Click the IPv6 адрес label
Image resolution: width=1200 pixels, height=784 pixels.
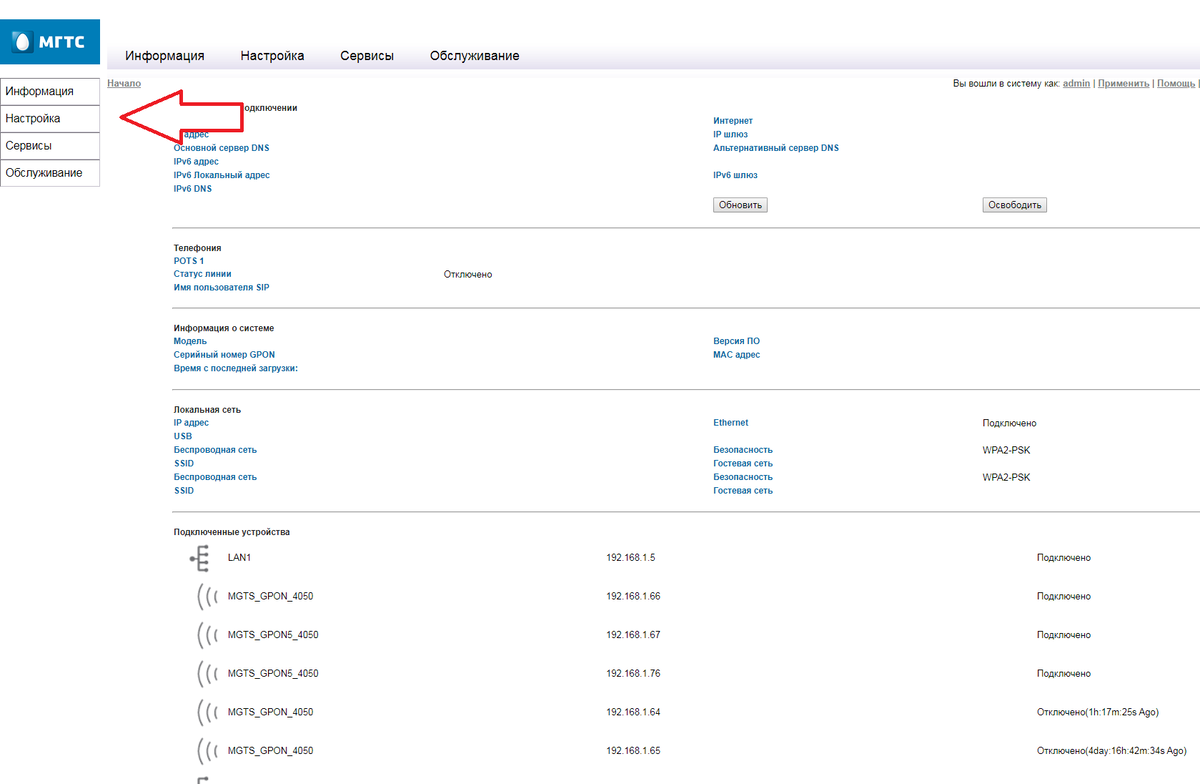click(196, 161)
